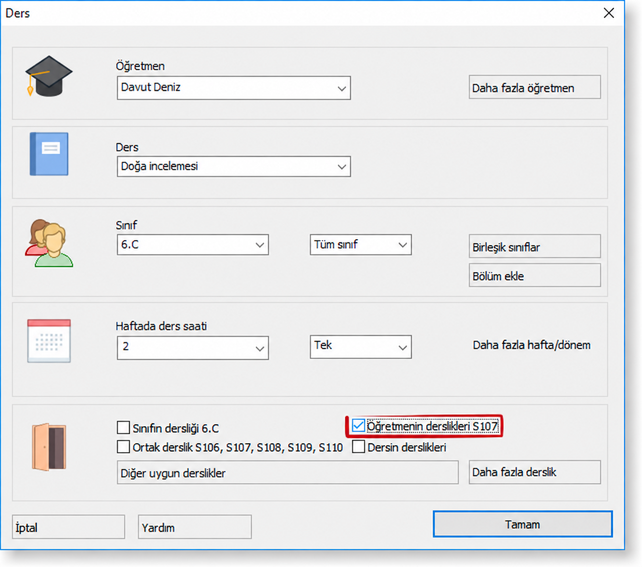
Task: Open the Sınıf dropdown showing 6.C
Action: click(x=193, y=245)
